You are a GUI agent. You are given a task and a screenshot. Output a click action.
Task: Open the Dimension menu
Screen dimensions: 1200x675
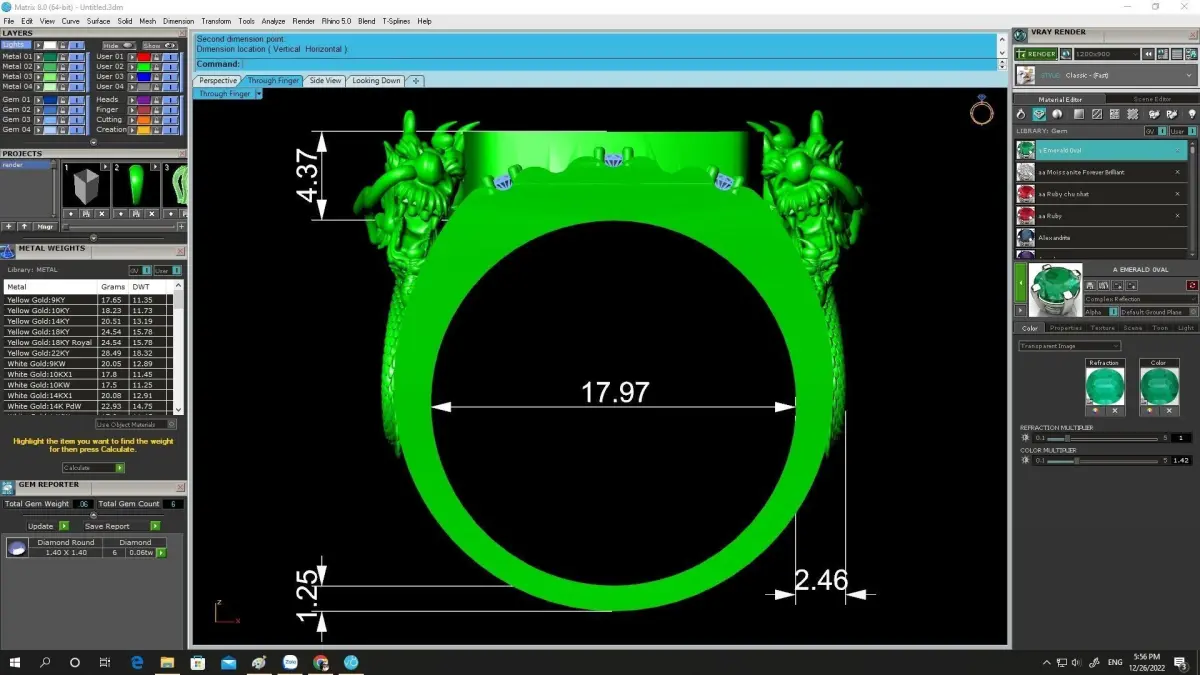point(178,21)
